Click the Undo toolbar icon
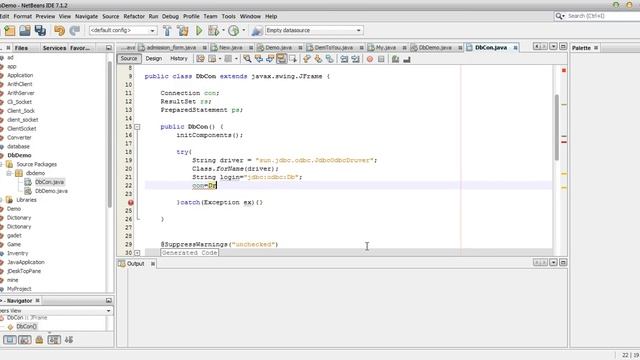Viewport: 640px width, 360px height. tap(60, 31)
